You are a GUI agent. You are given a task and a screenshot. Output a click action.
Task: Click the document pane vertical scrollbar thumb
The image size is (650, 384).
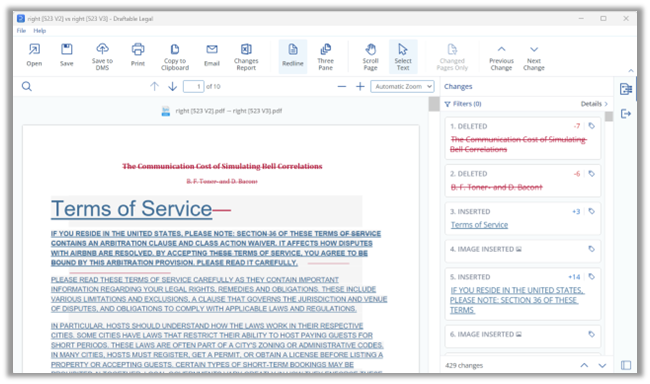click(434, 104)
